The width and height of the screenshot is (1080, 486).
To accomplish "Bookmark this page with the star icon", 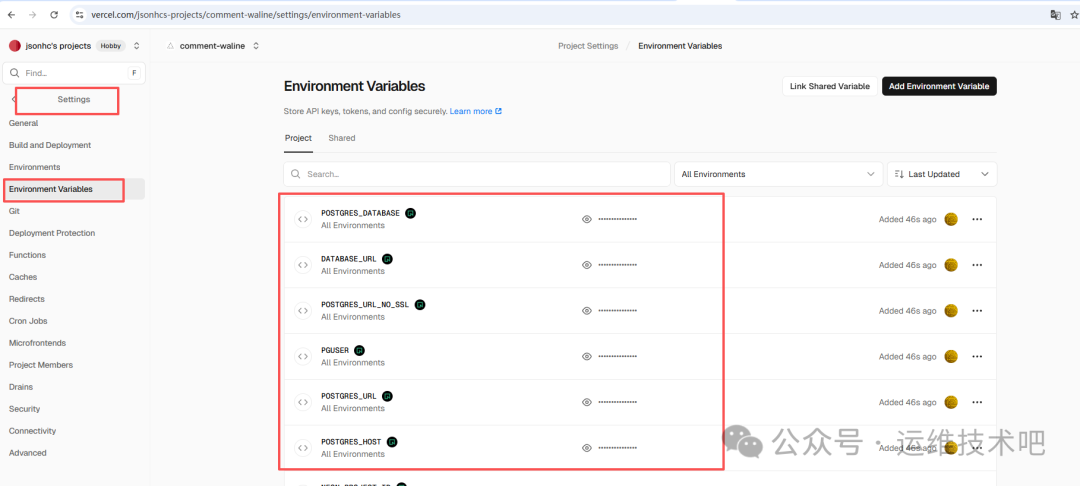I will (1074, 14).
